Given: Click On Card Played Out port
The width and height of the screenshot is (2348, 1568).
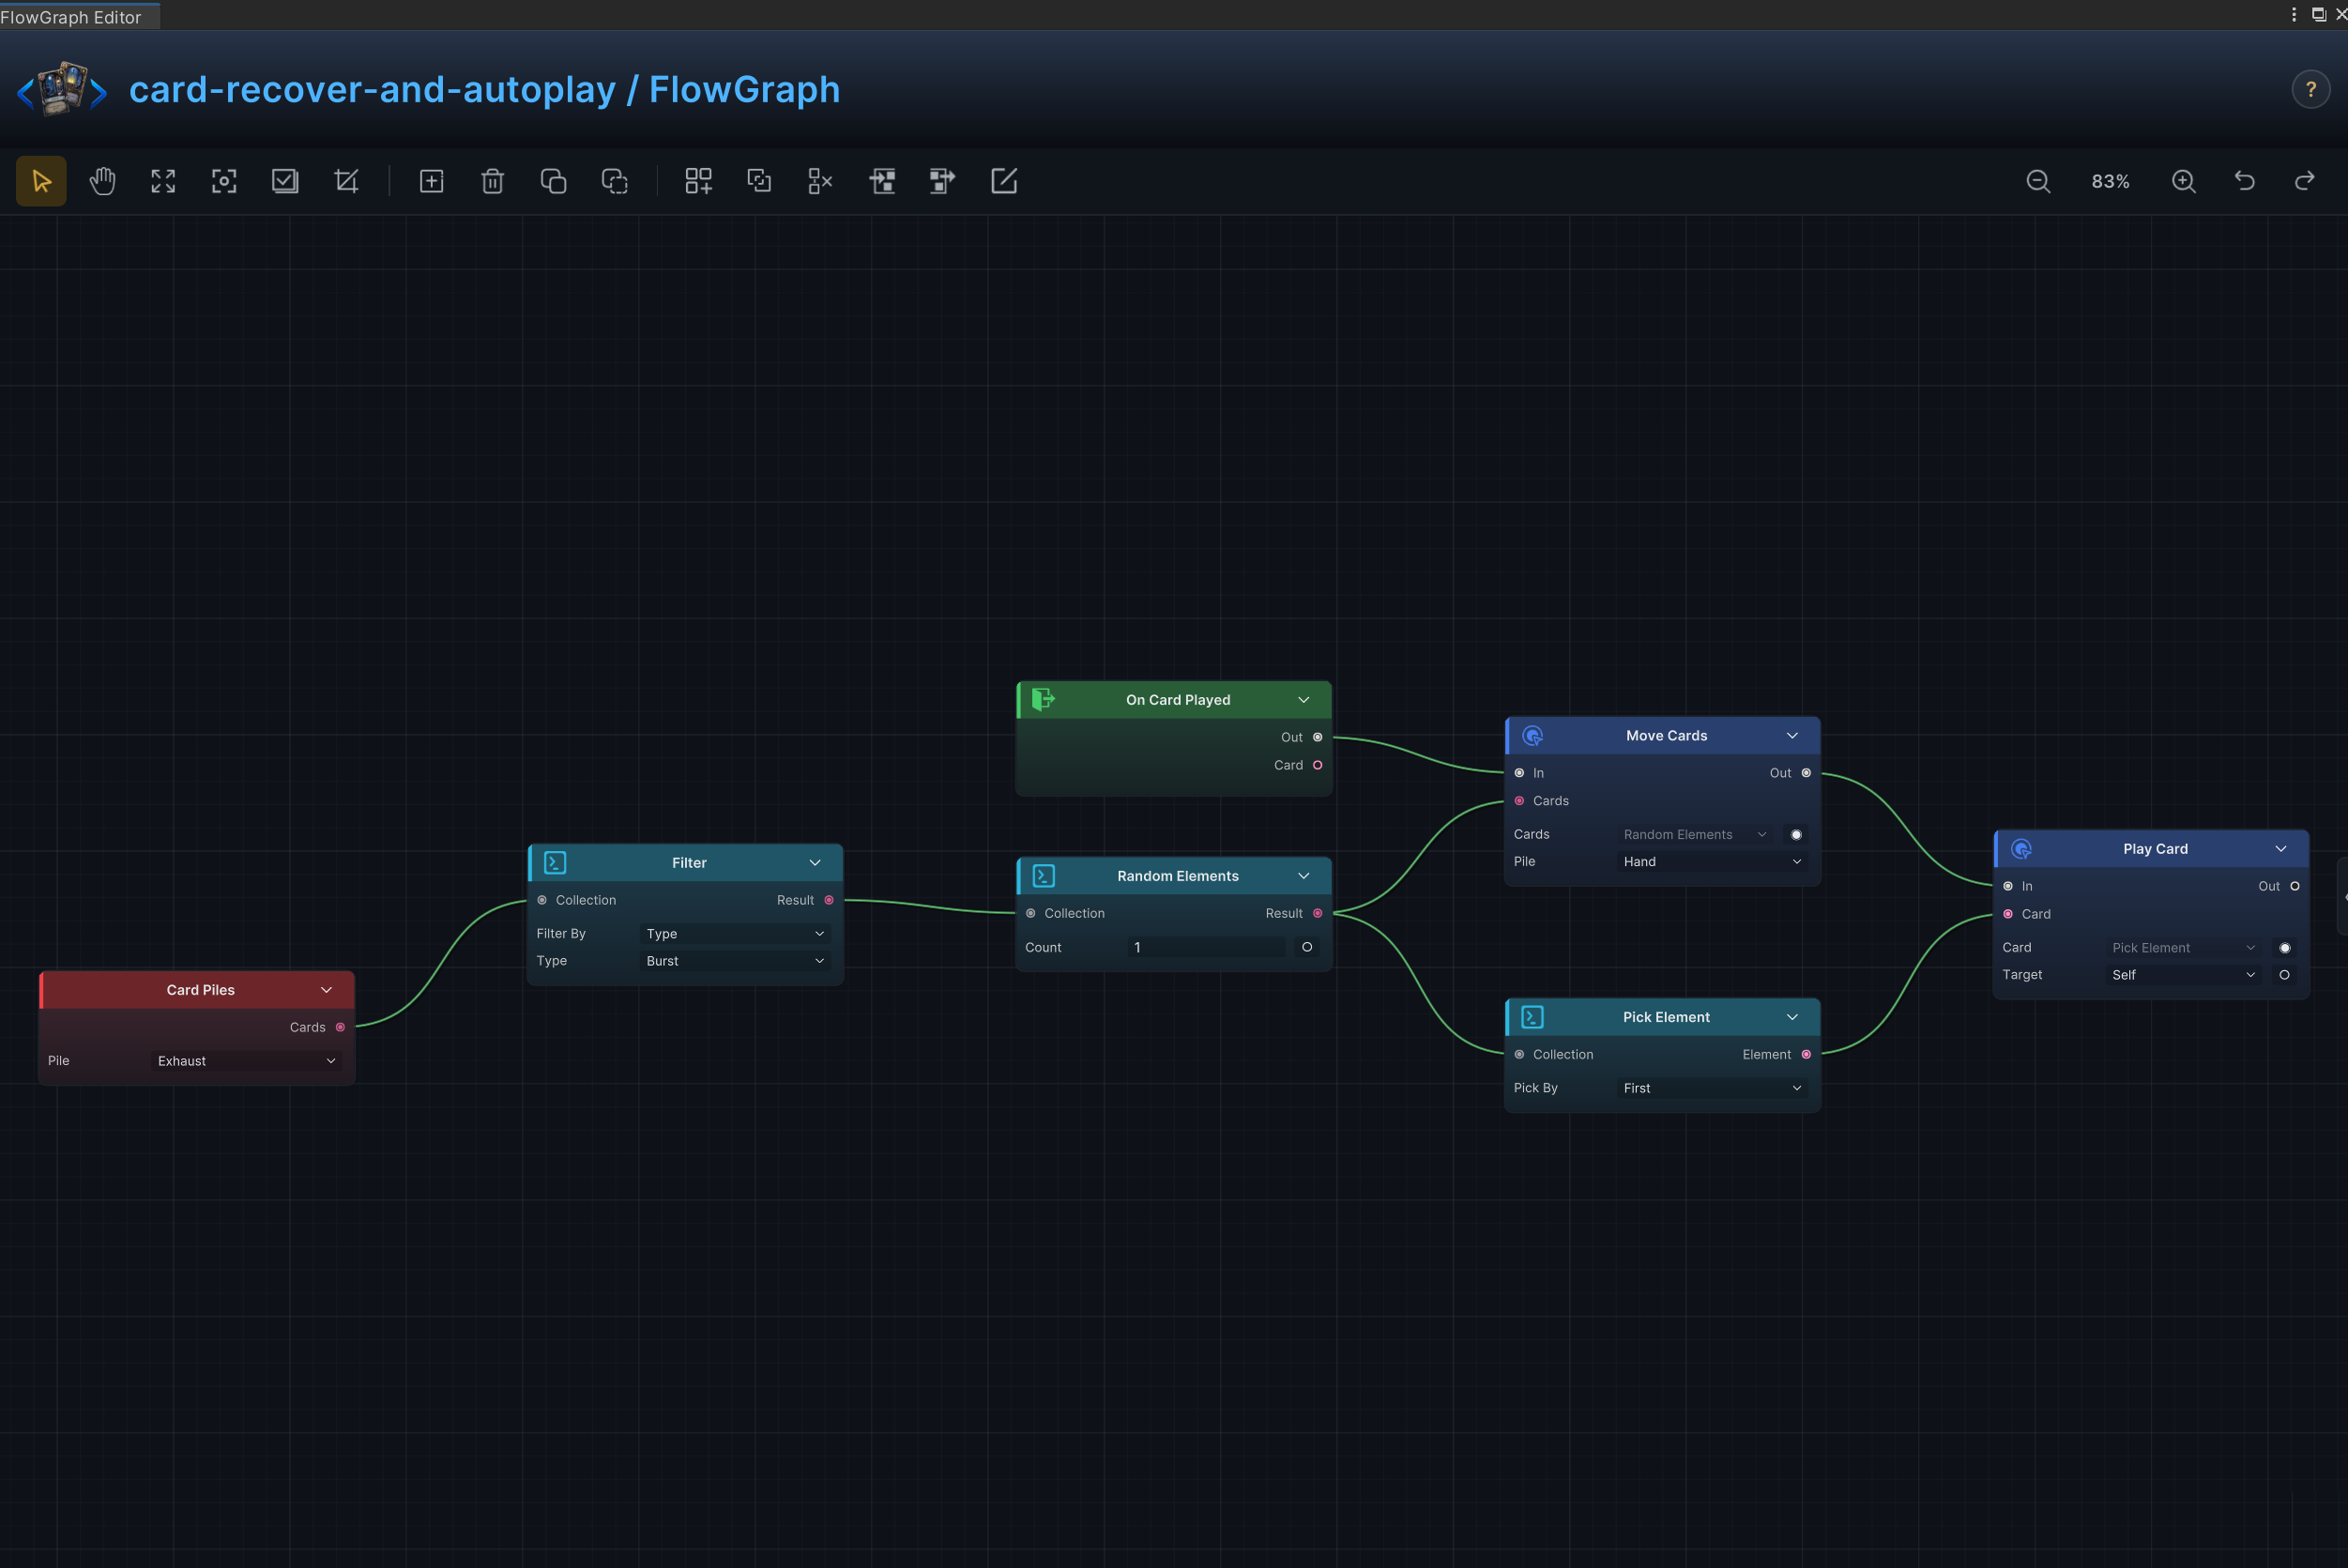Looking at the screenshot, I should click(1318, 737).
